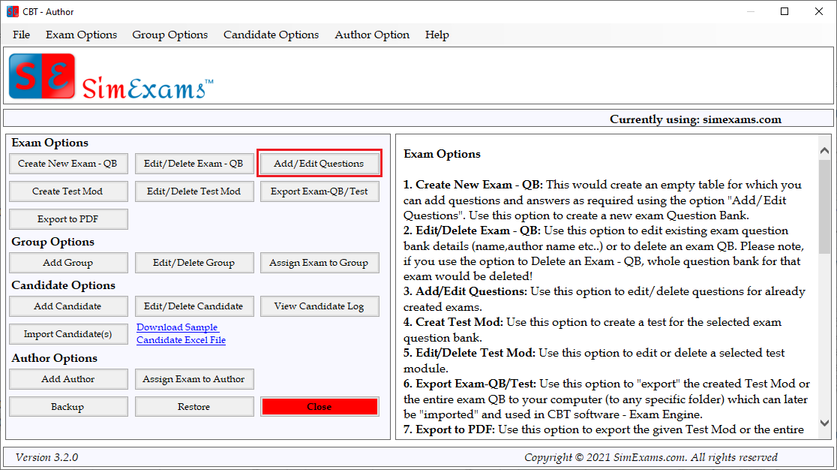Viewport: 837px width, 470px height.
Task: Open the Candidate Options menu
Action: coord(271,35)
